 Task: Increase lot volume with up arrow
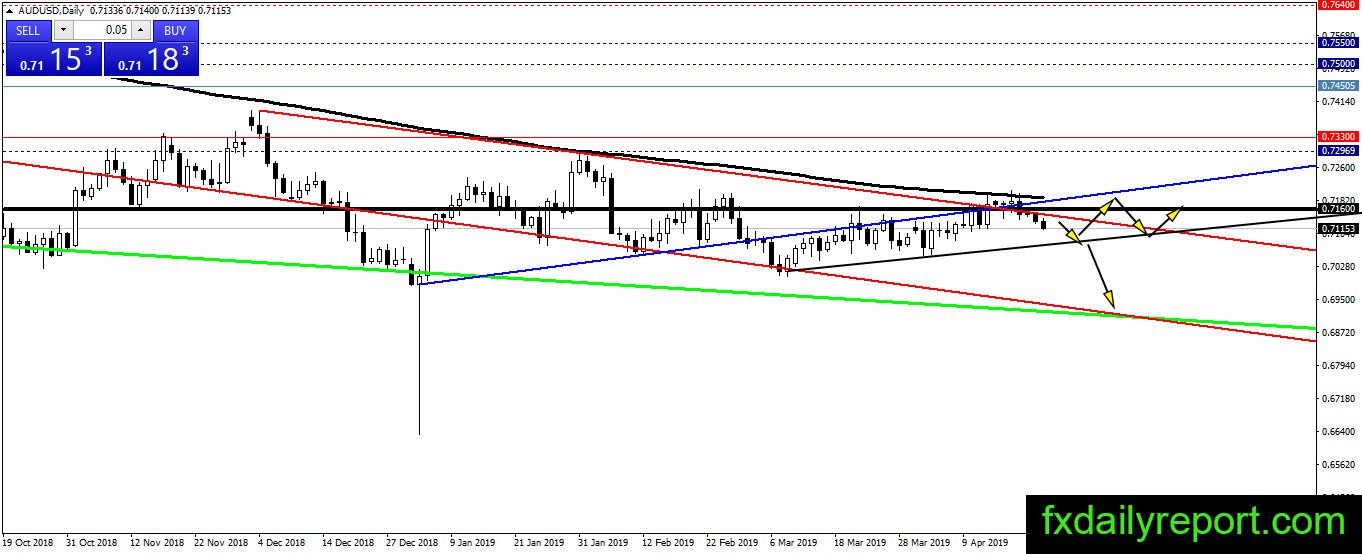click(141, 30)
